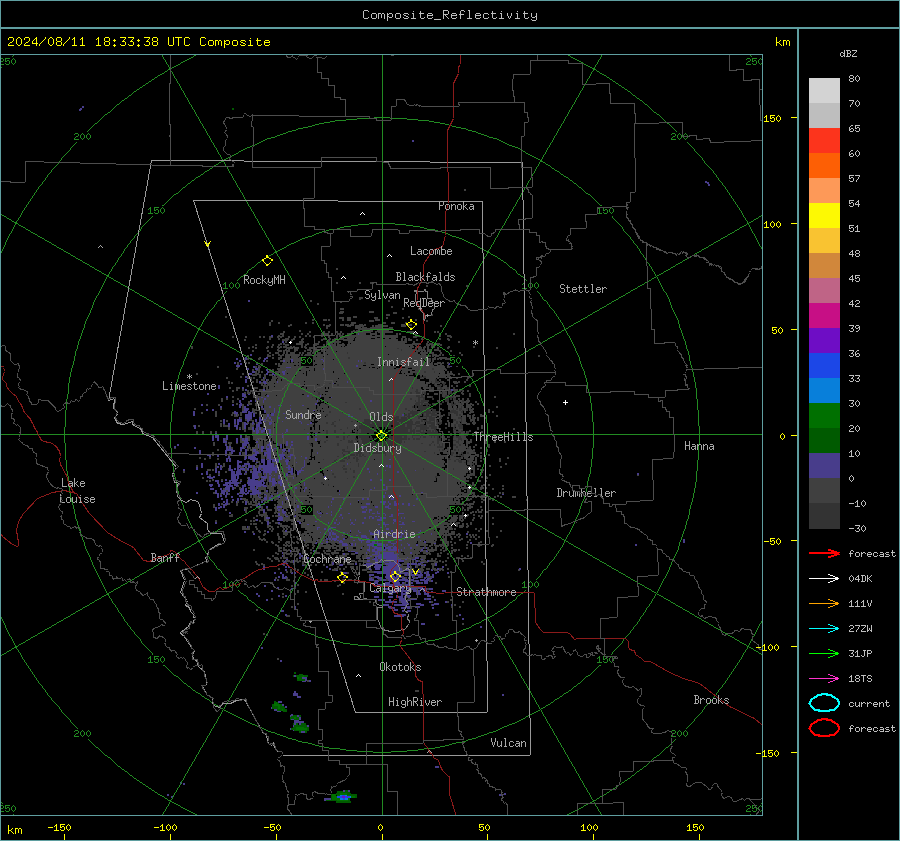Click the cyan 27ZW arrow icon
This screenshot has height=841, width=900.
(x=824, y=629)
